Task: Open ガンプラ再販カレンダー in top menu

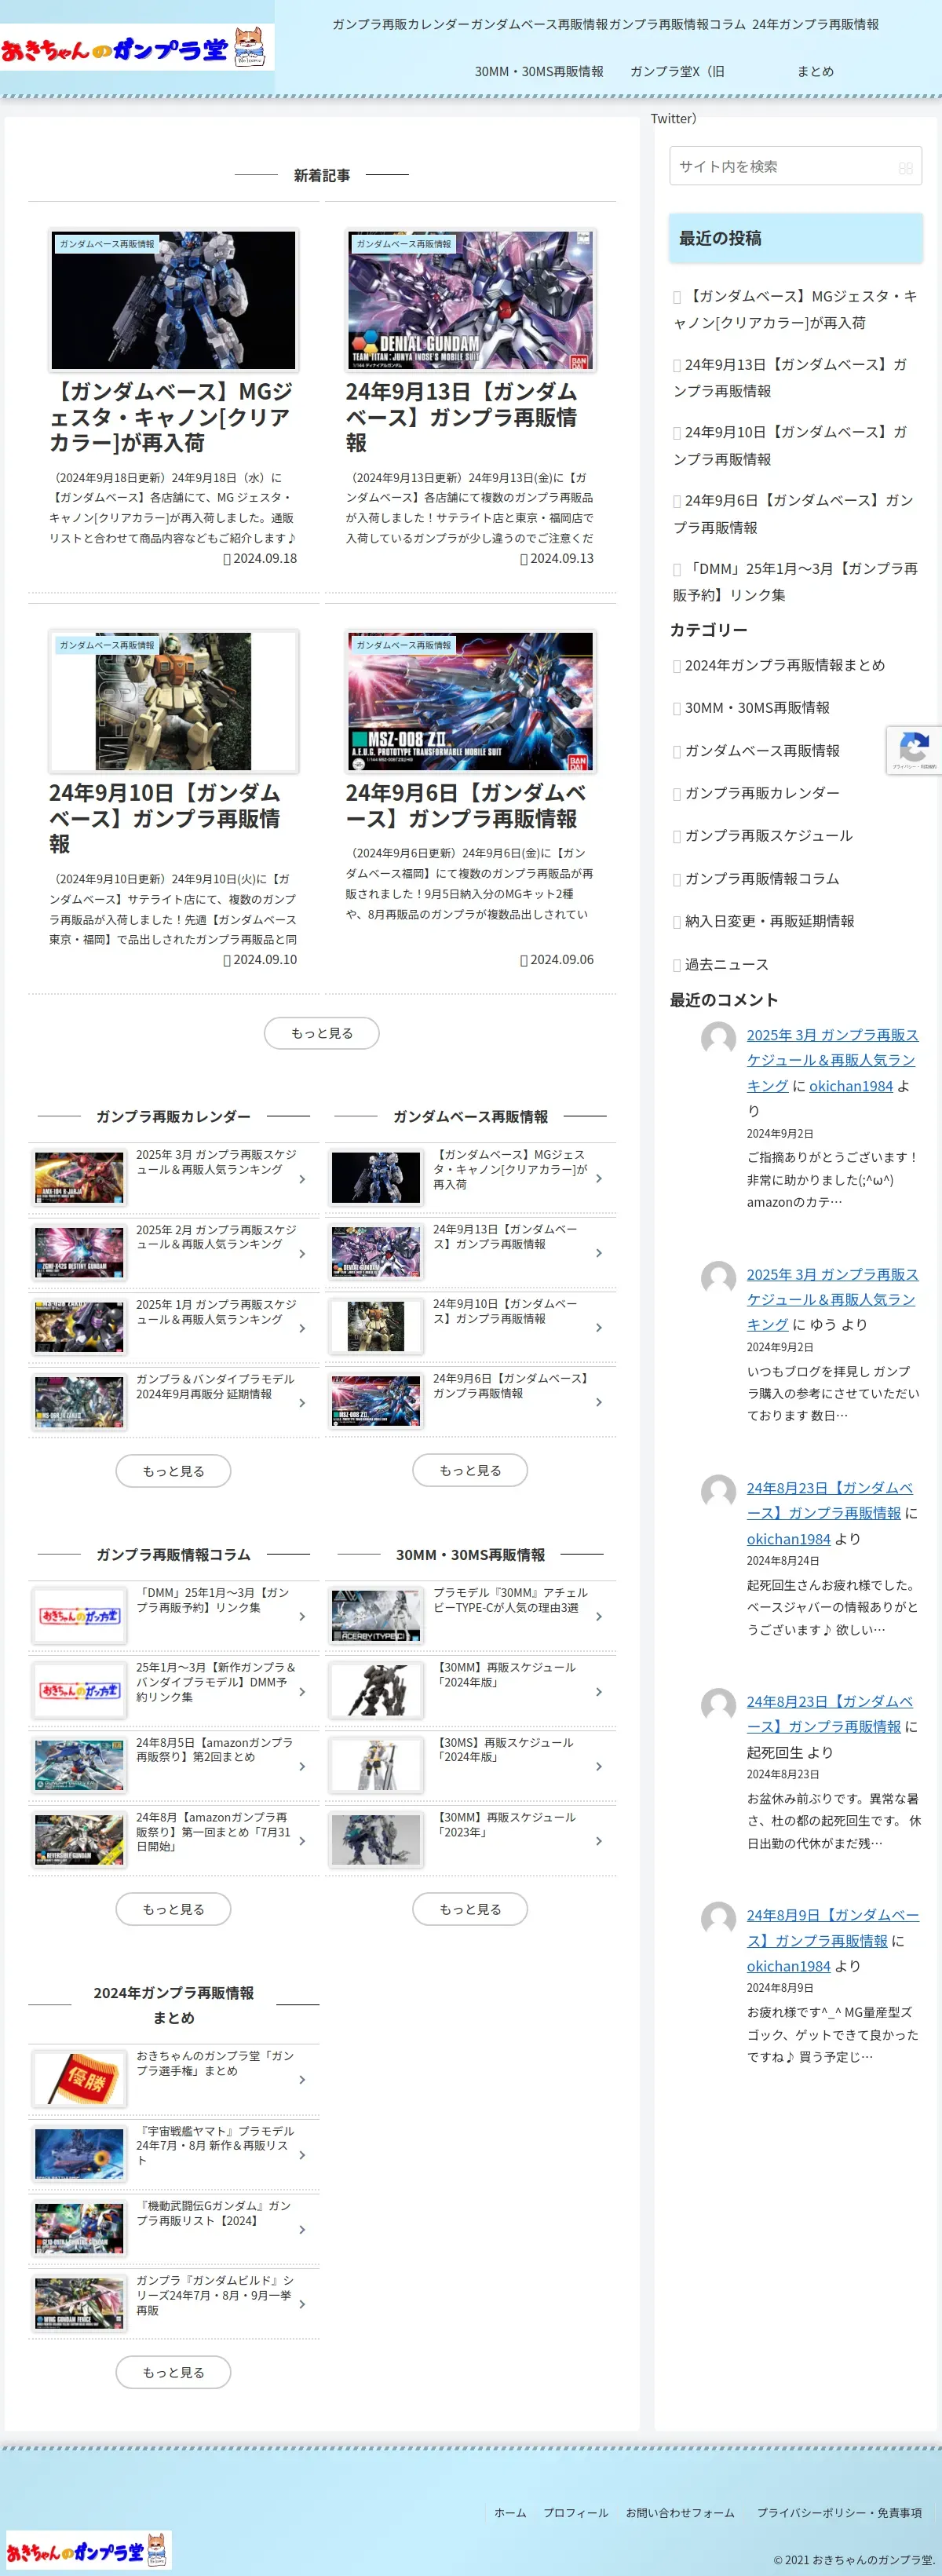Action: tap(401, 24)
